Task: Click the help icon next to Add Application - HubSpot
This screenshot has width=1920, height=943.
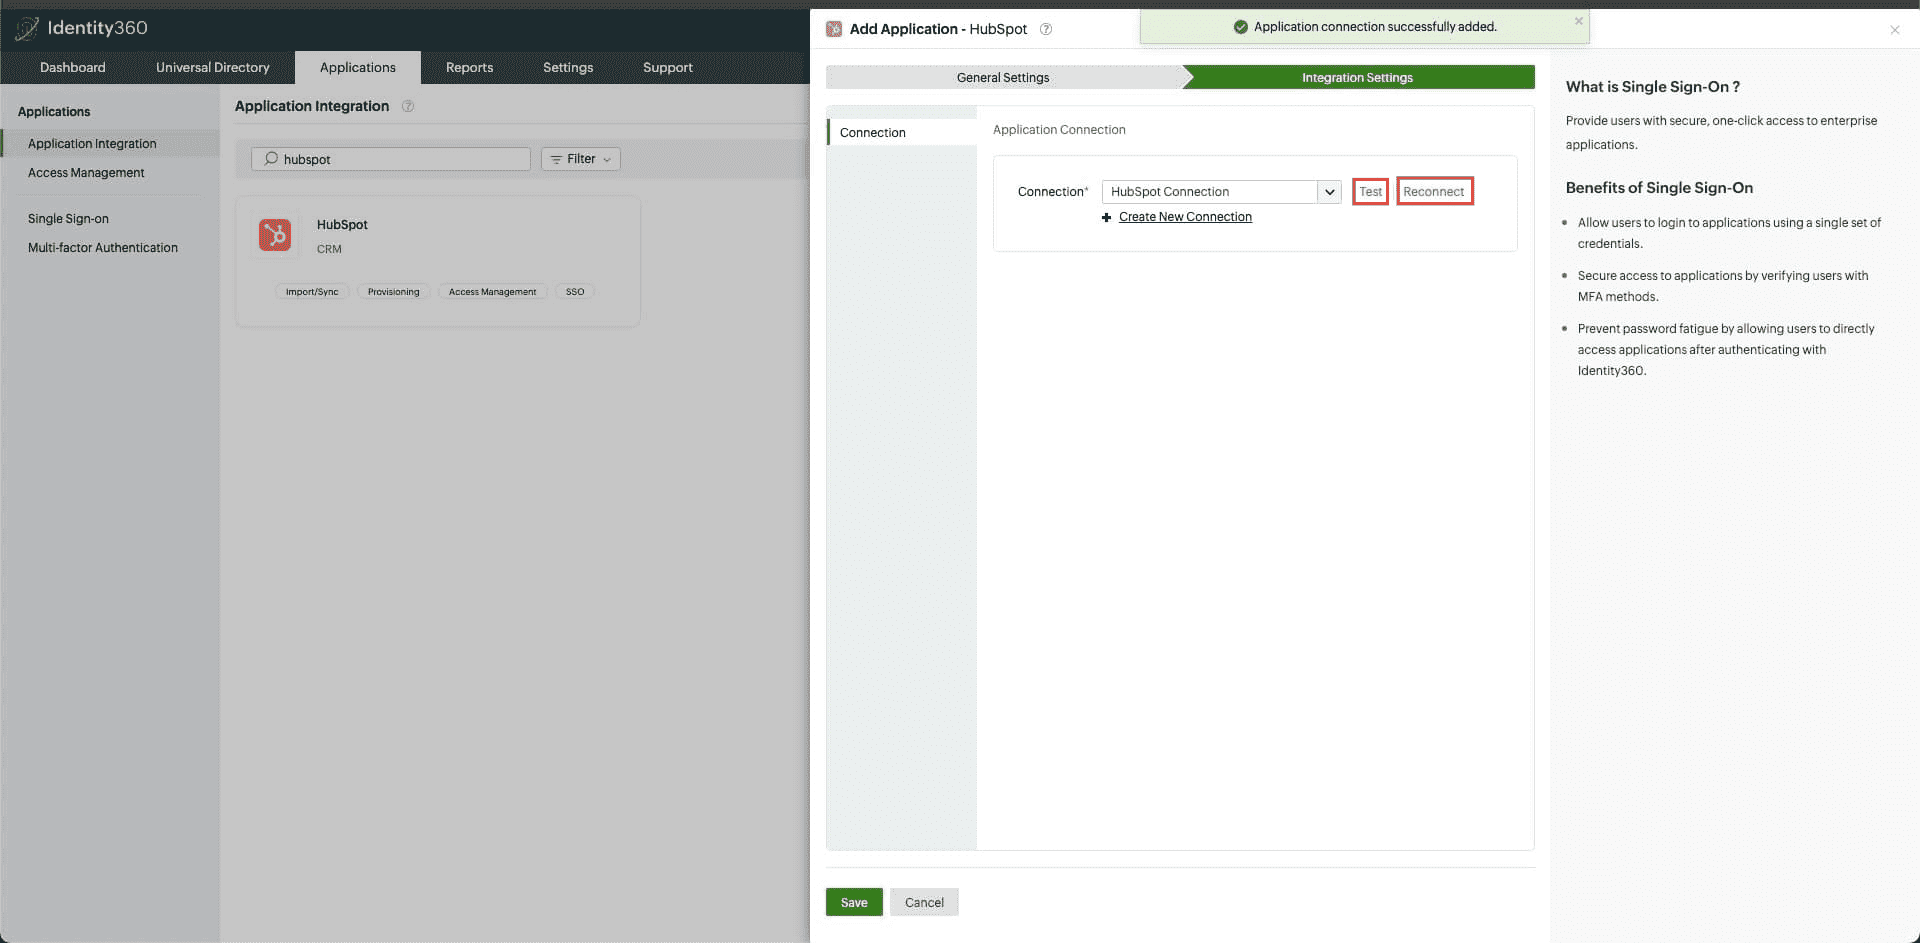Action: pyautogui.click(x=1046, y=29)
